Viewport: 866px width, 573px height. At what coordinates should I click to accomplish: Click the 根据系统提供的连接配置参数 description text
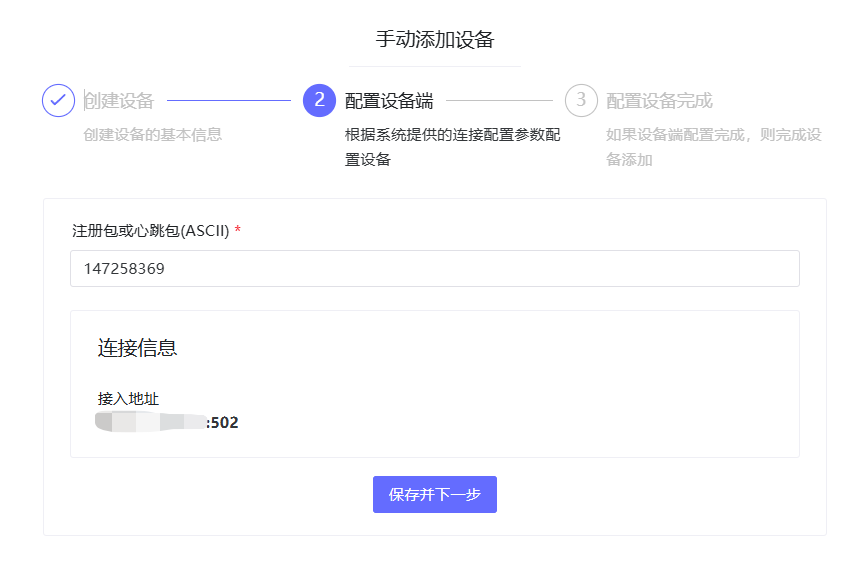[452, 135]
